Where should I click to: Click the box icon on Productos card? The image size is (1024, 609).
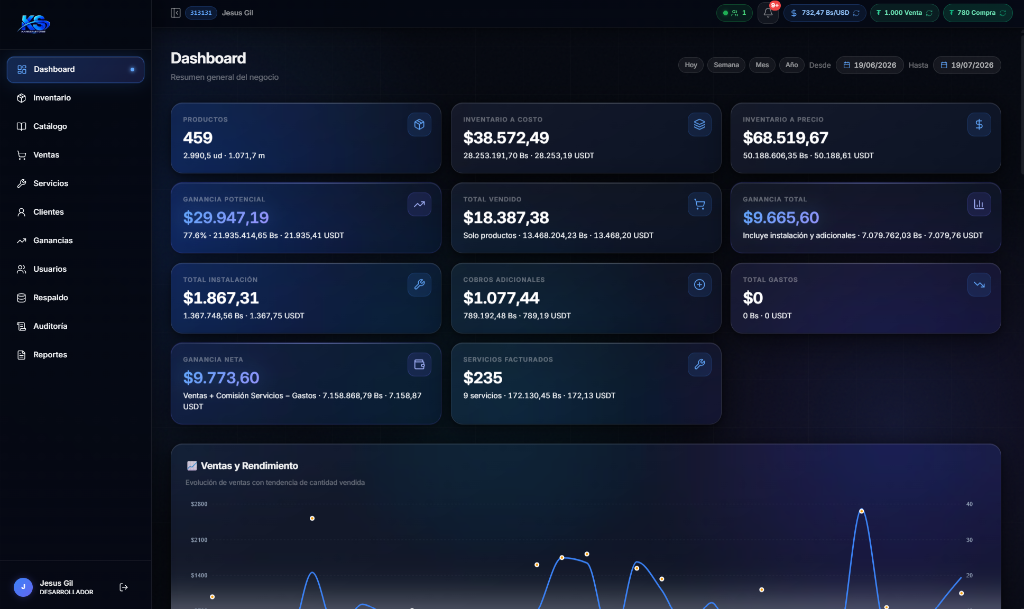click(419, 125)
